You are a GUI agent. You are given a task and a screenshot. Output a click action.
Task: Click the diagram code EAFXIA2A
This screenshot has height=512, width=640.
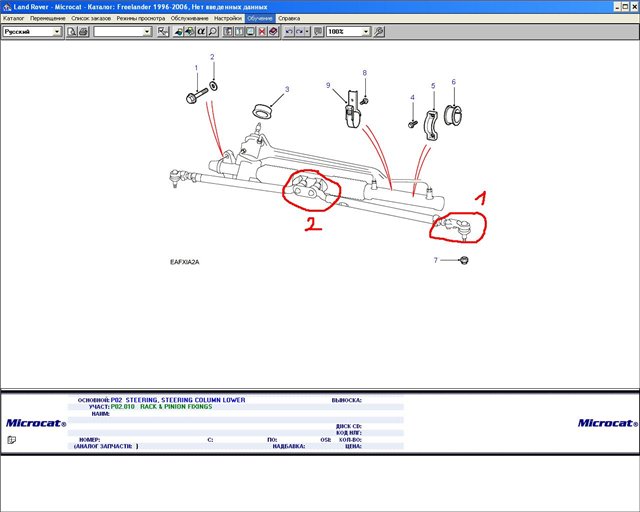click(x=184, y=262)
